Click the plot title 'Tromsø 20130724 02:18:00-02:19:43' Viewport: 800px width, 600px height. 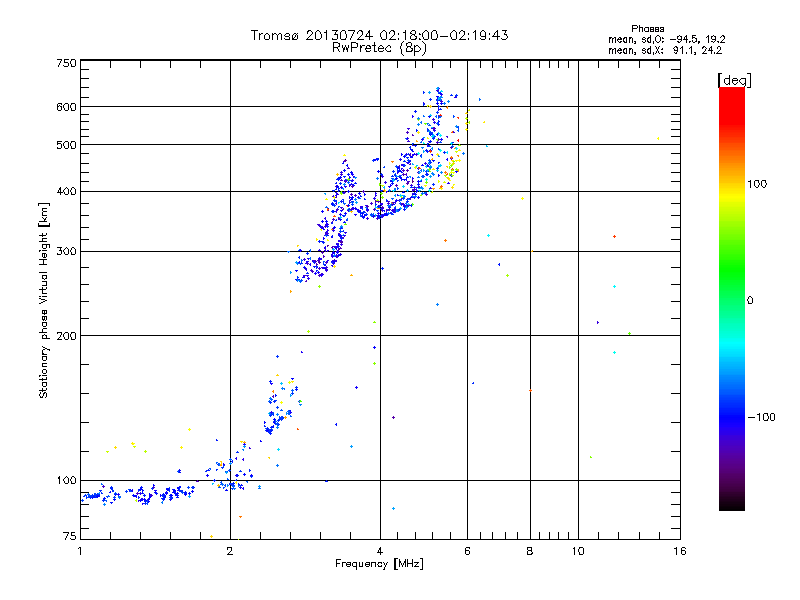click(x=379, y=35)
